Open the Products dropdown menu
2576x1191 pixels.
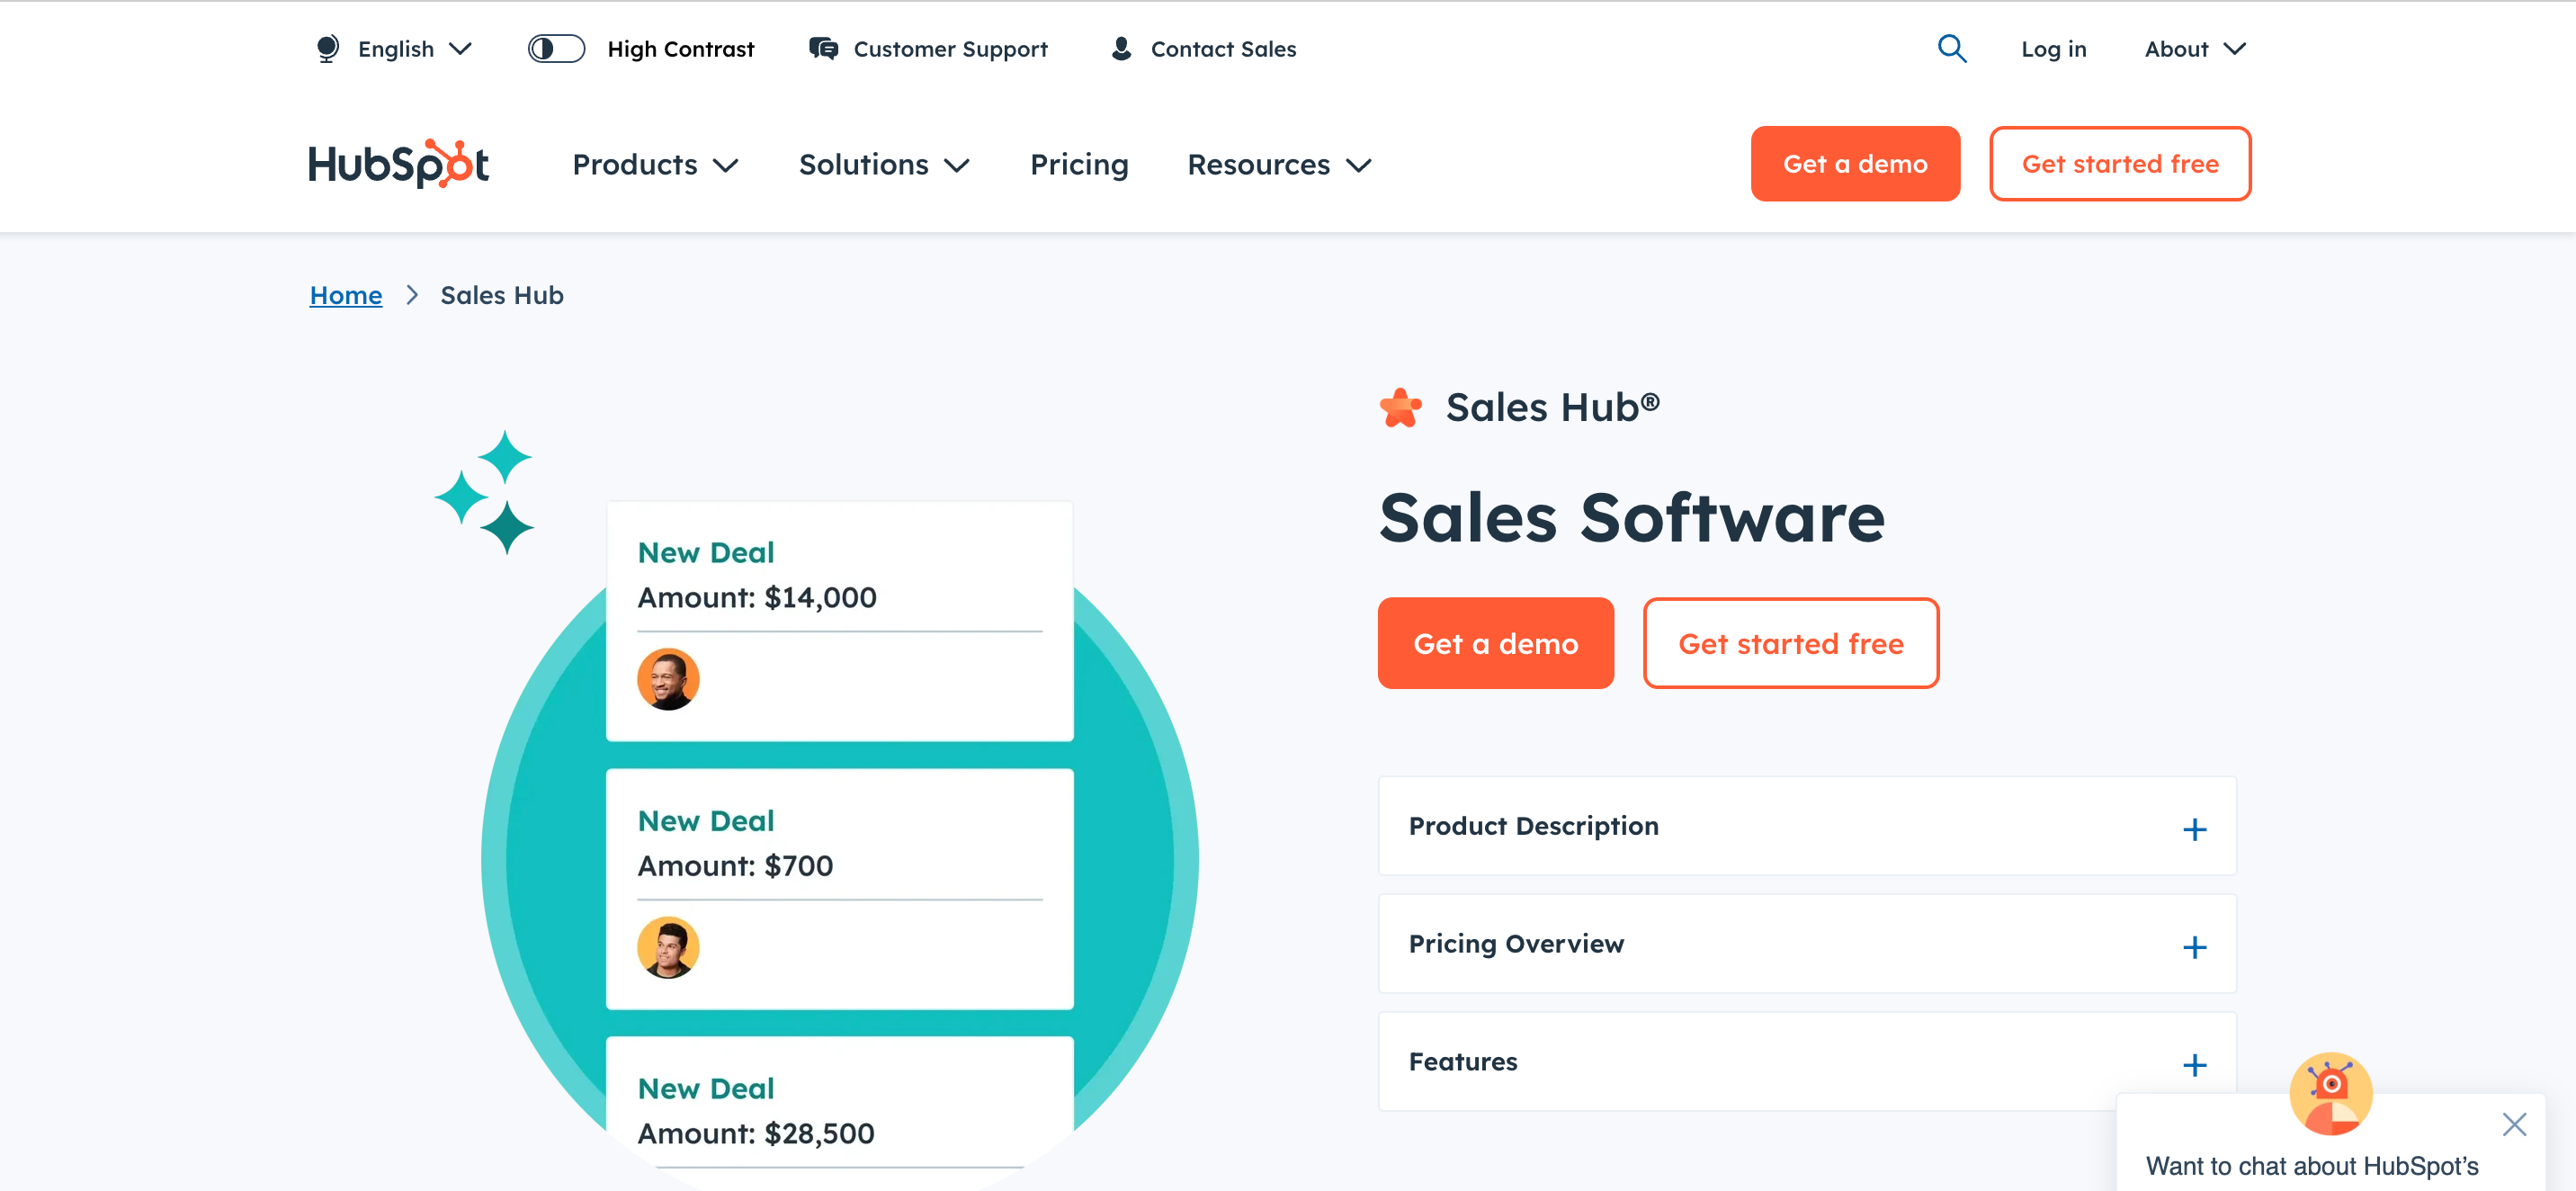click(655, 164)
